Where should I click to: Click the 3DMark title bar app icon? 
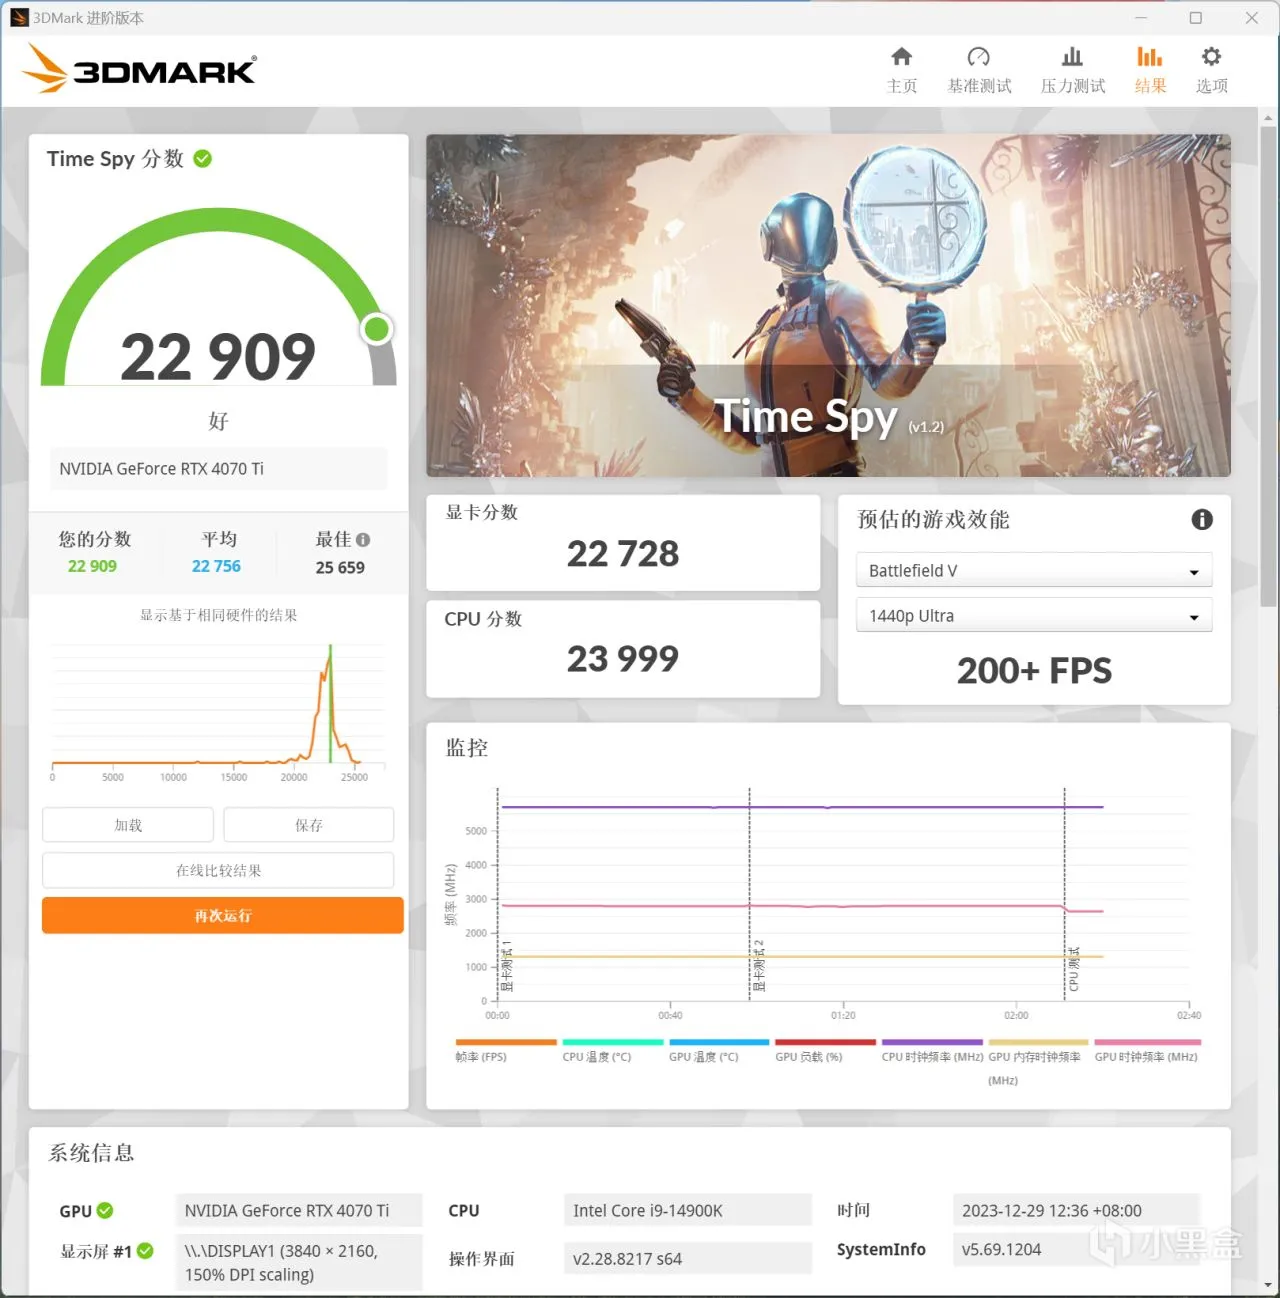click(x=19, y=18)
